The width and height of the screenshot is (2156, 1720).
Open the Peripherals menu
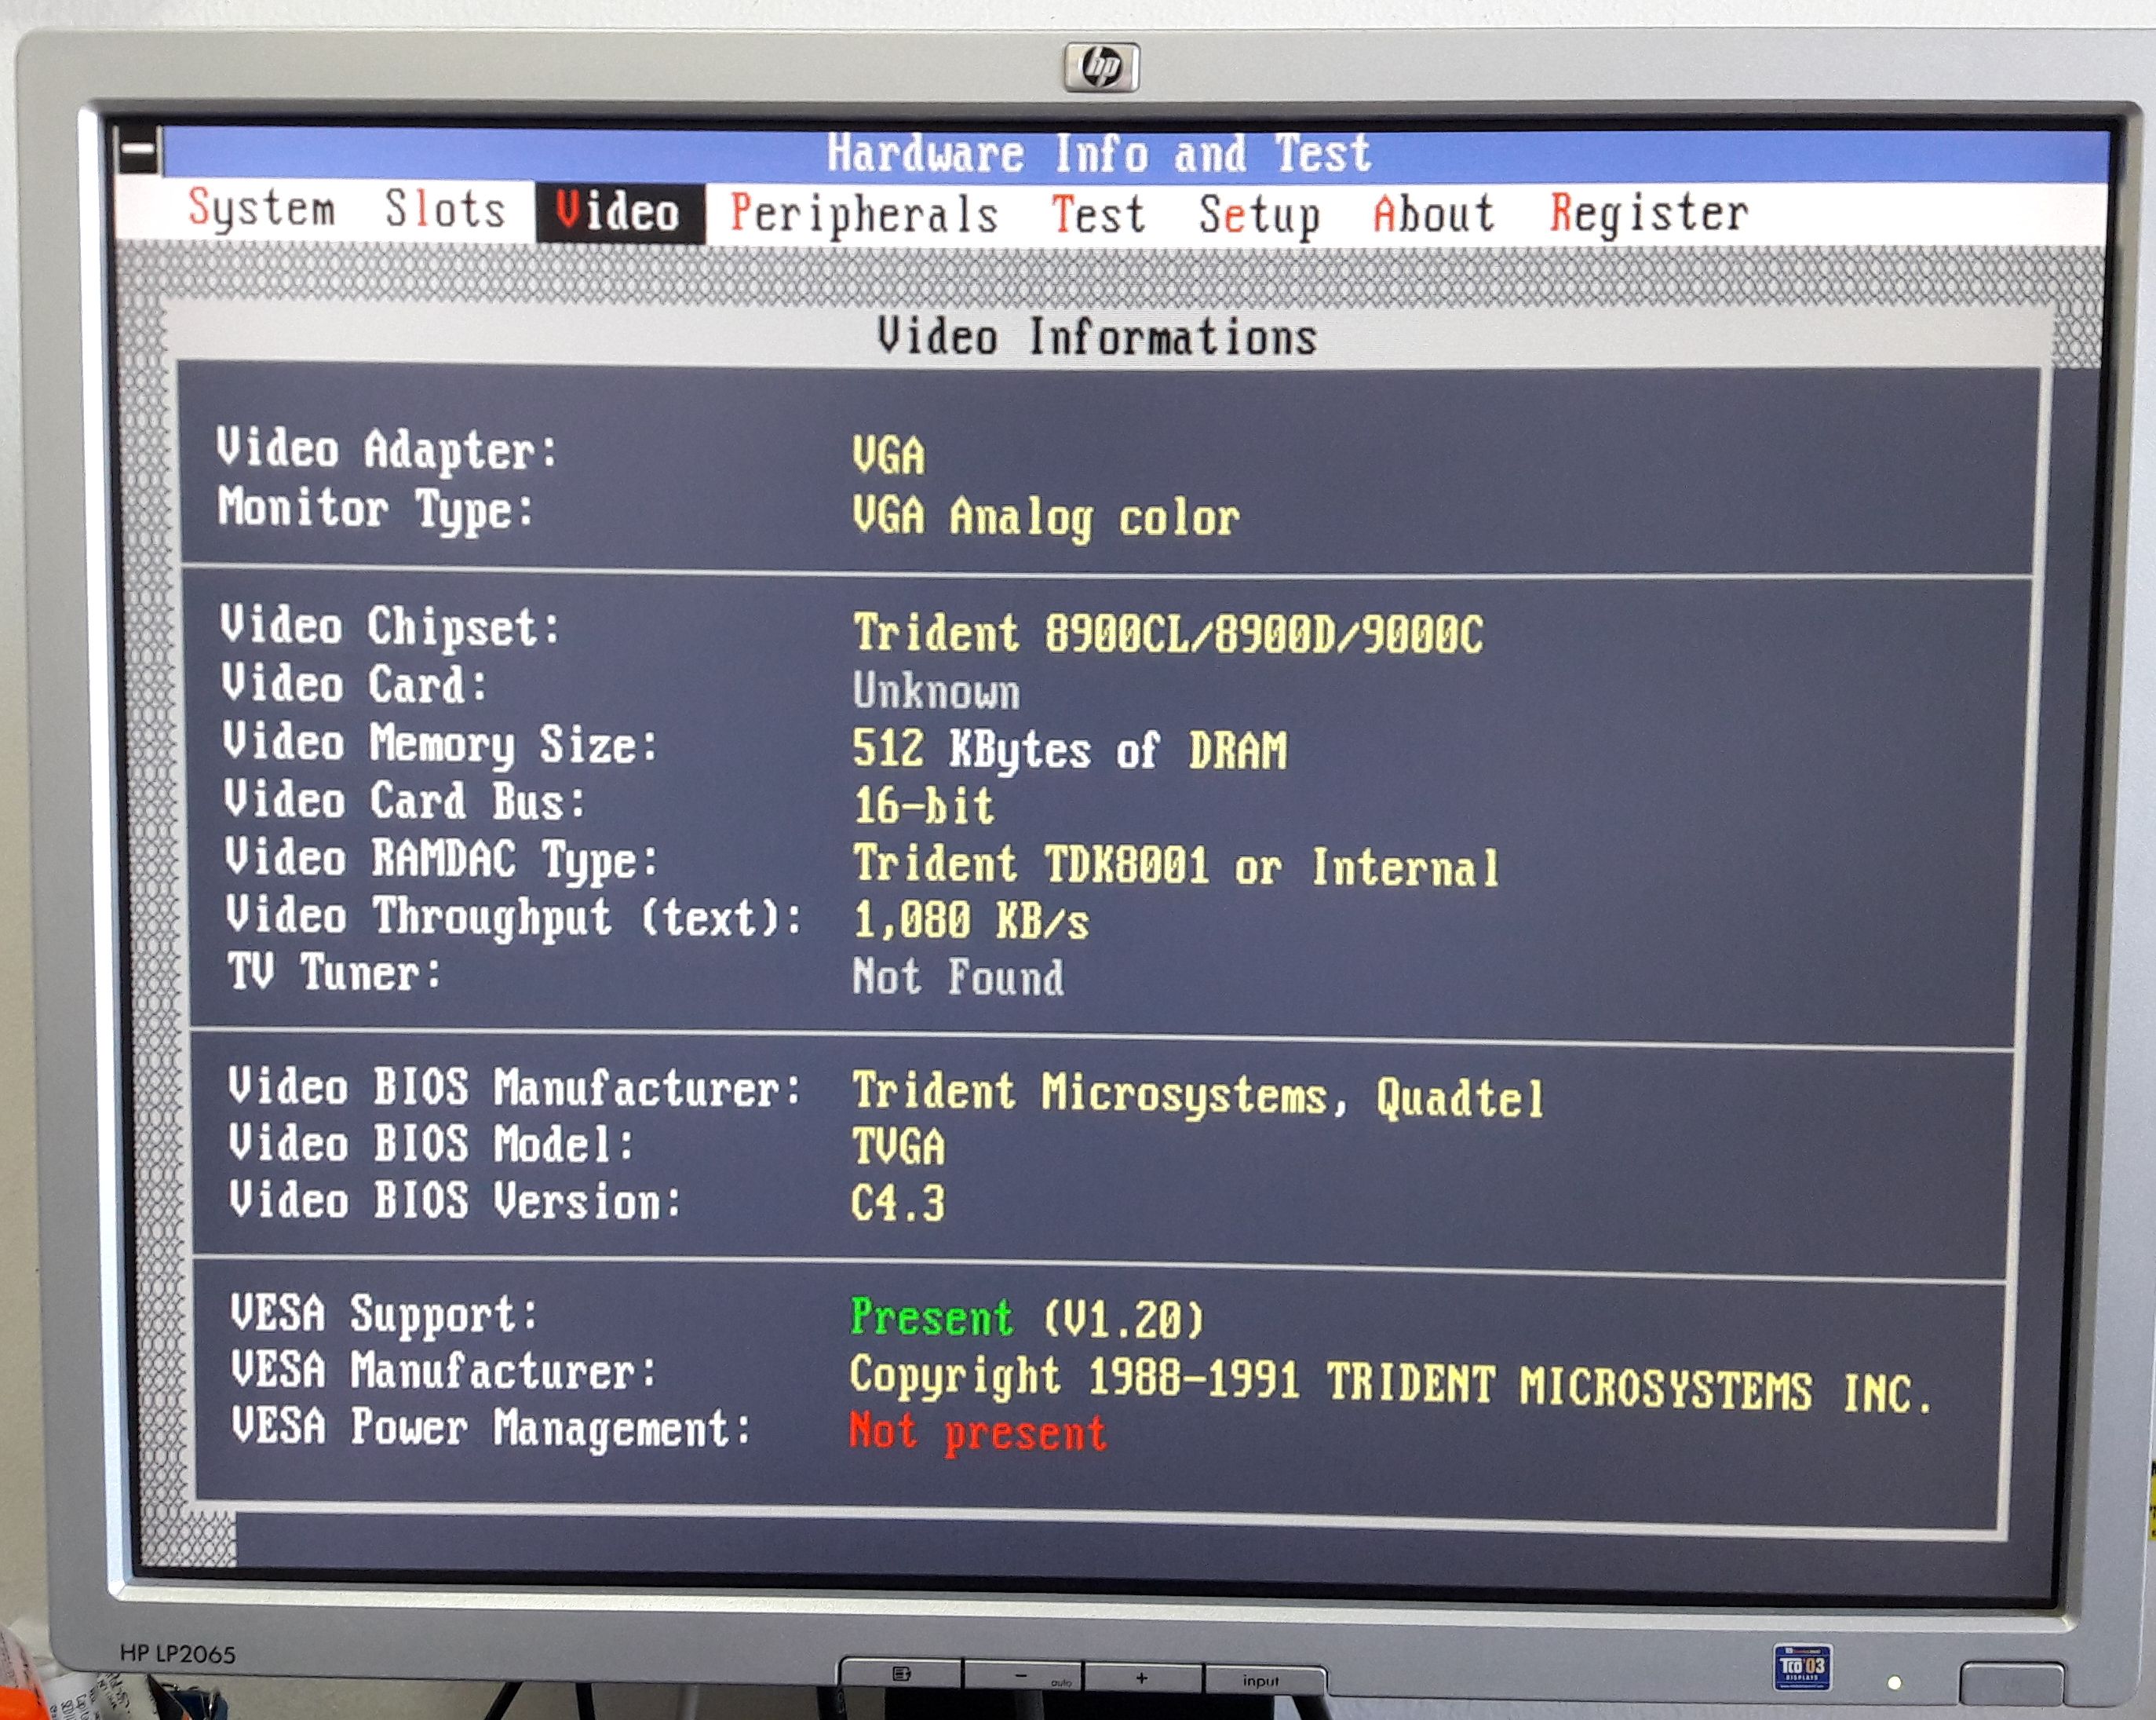click(x=864, y=215)
